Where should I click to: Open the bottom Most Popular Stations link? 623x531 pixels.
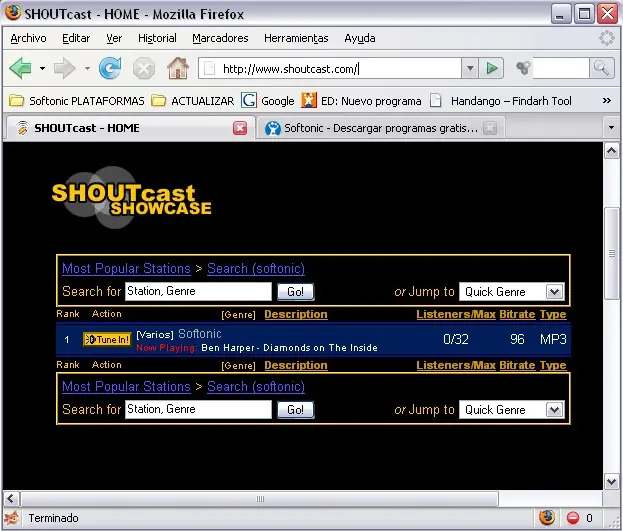(x=126, y=387)
